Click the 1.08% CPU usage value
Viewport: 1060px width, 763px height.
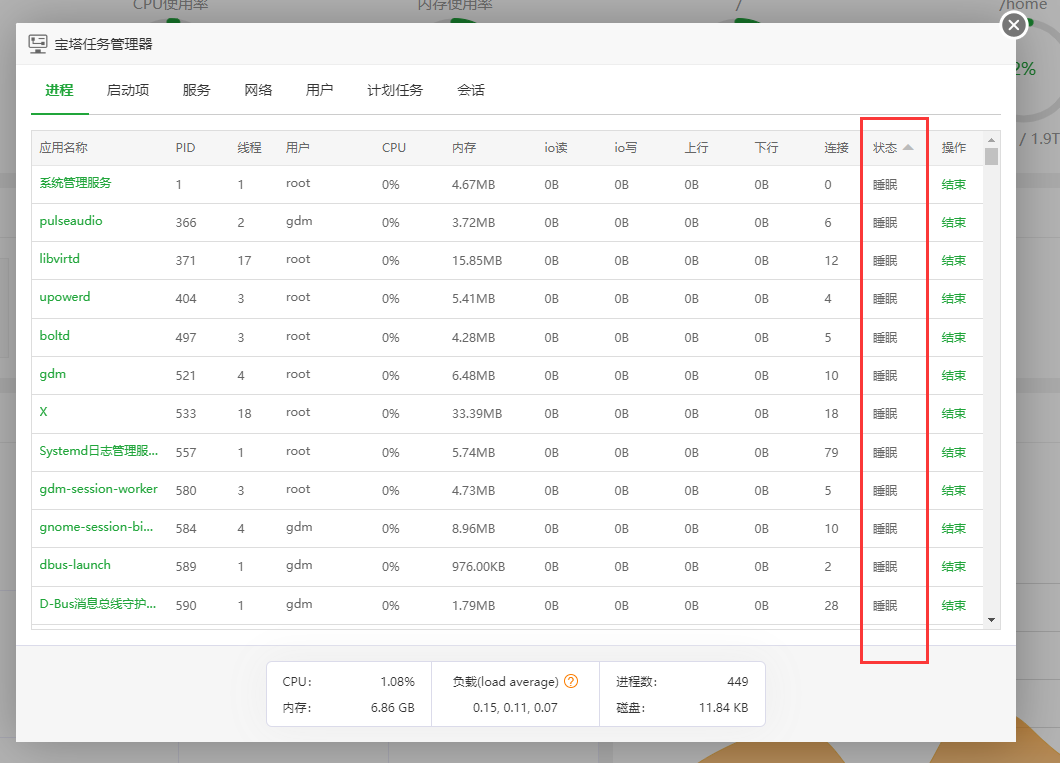(398, 681)
